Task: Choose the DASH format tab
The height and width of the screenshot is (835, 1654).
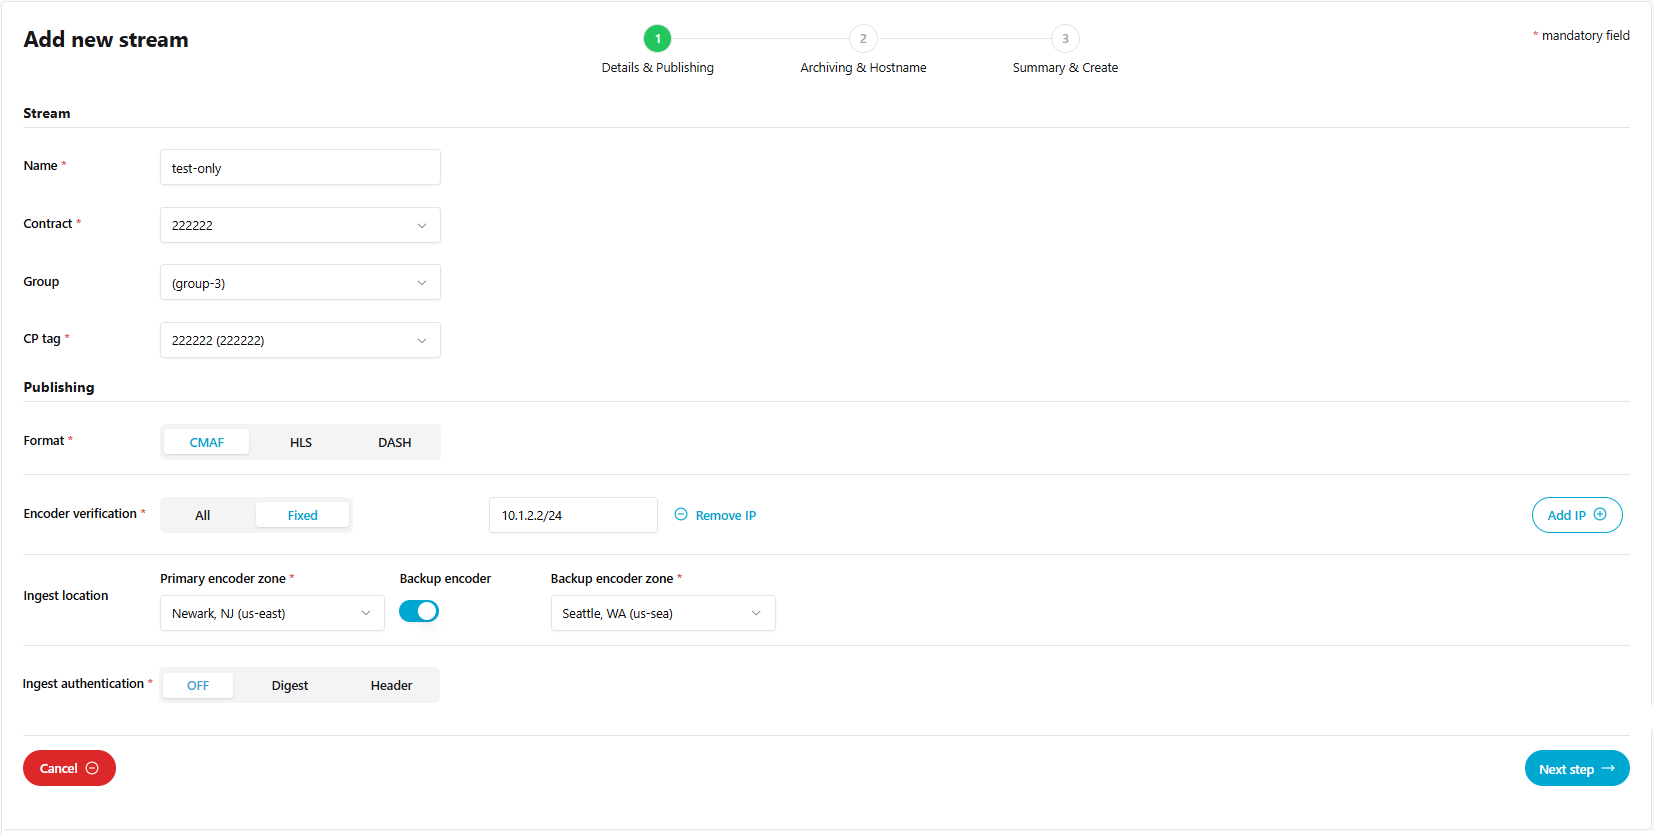Action: (x=394, y=442)
